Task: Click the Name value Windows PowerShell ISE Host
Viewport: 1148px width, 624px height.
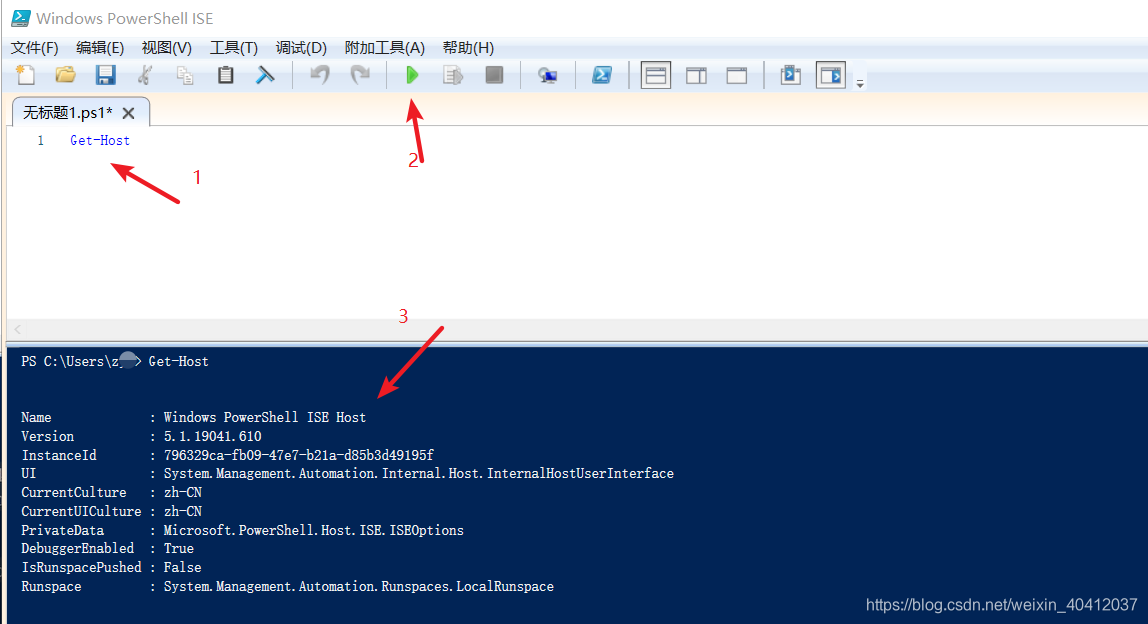Action: tap(264, 417)
